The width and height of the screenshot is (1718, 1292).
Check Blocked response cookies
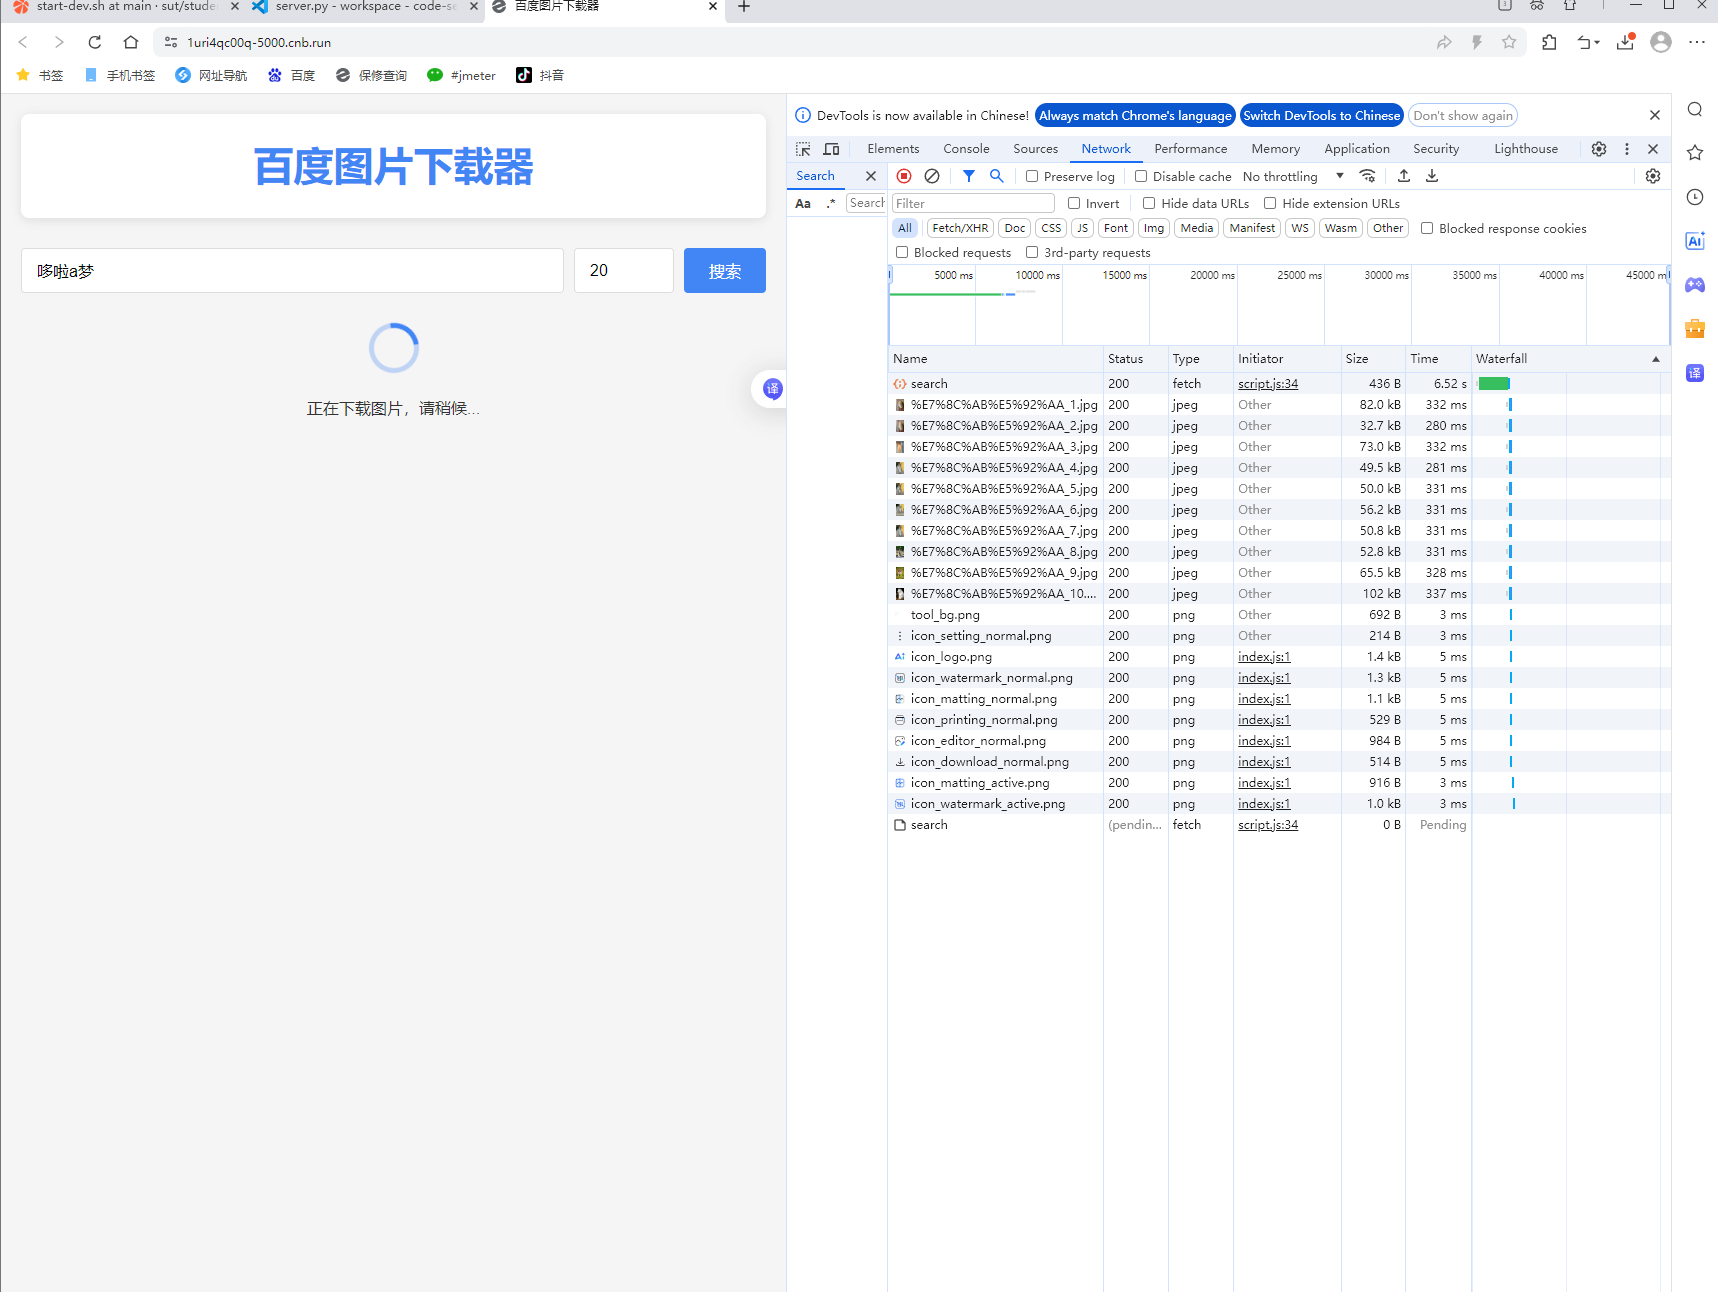(x=1427, y=228)
